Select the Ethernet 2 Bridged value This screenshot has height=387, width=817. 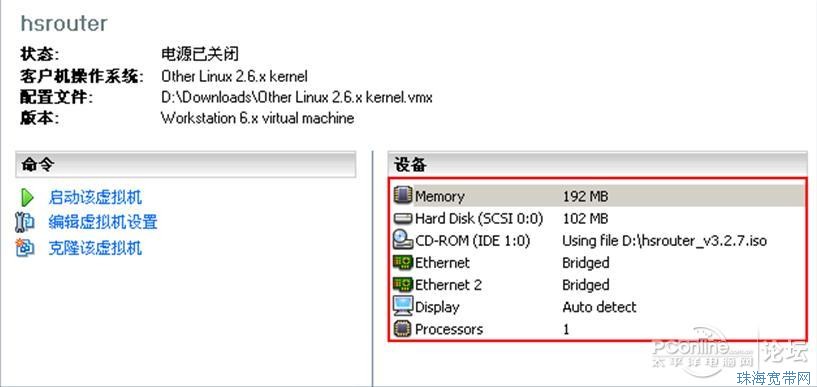click(x=586, y=285)
